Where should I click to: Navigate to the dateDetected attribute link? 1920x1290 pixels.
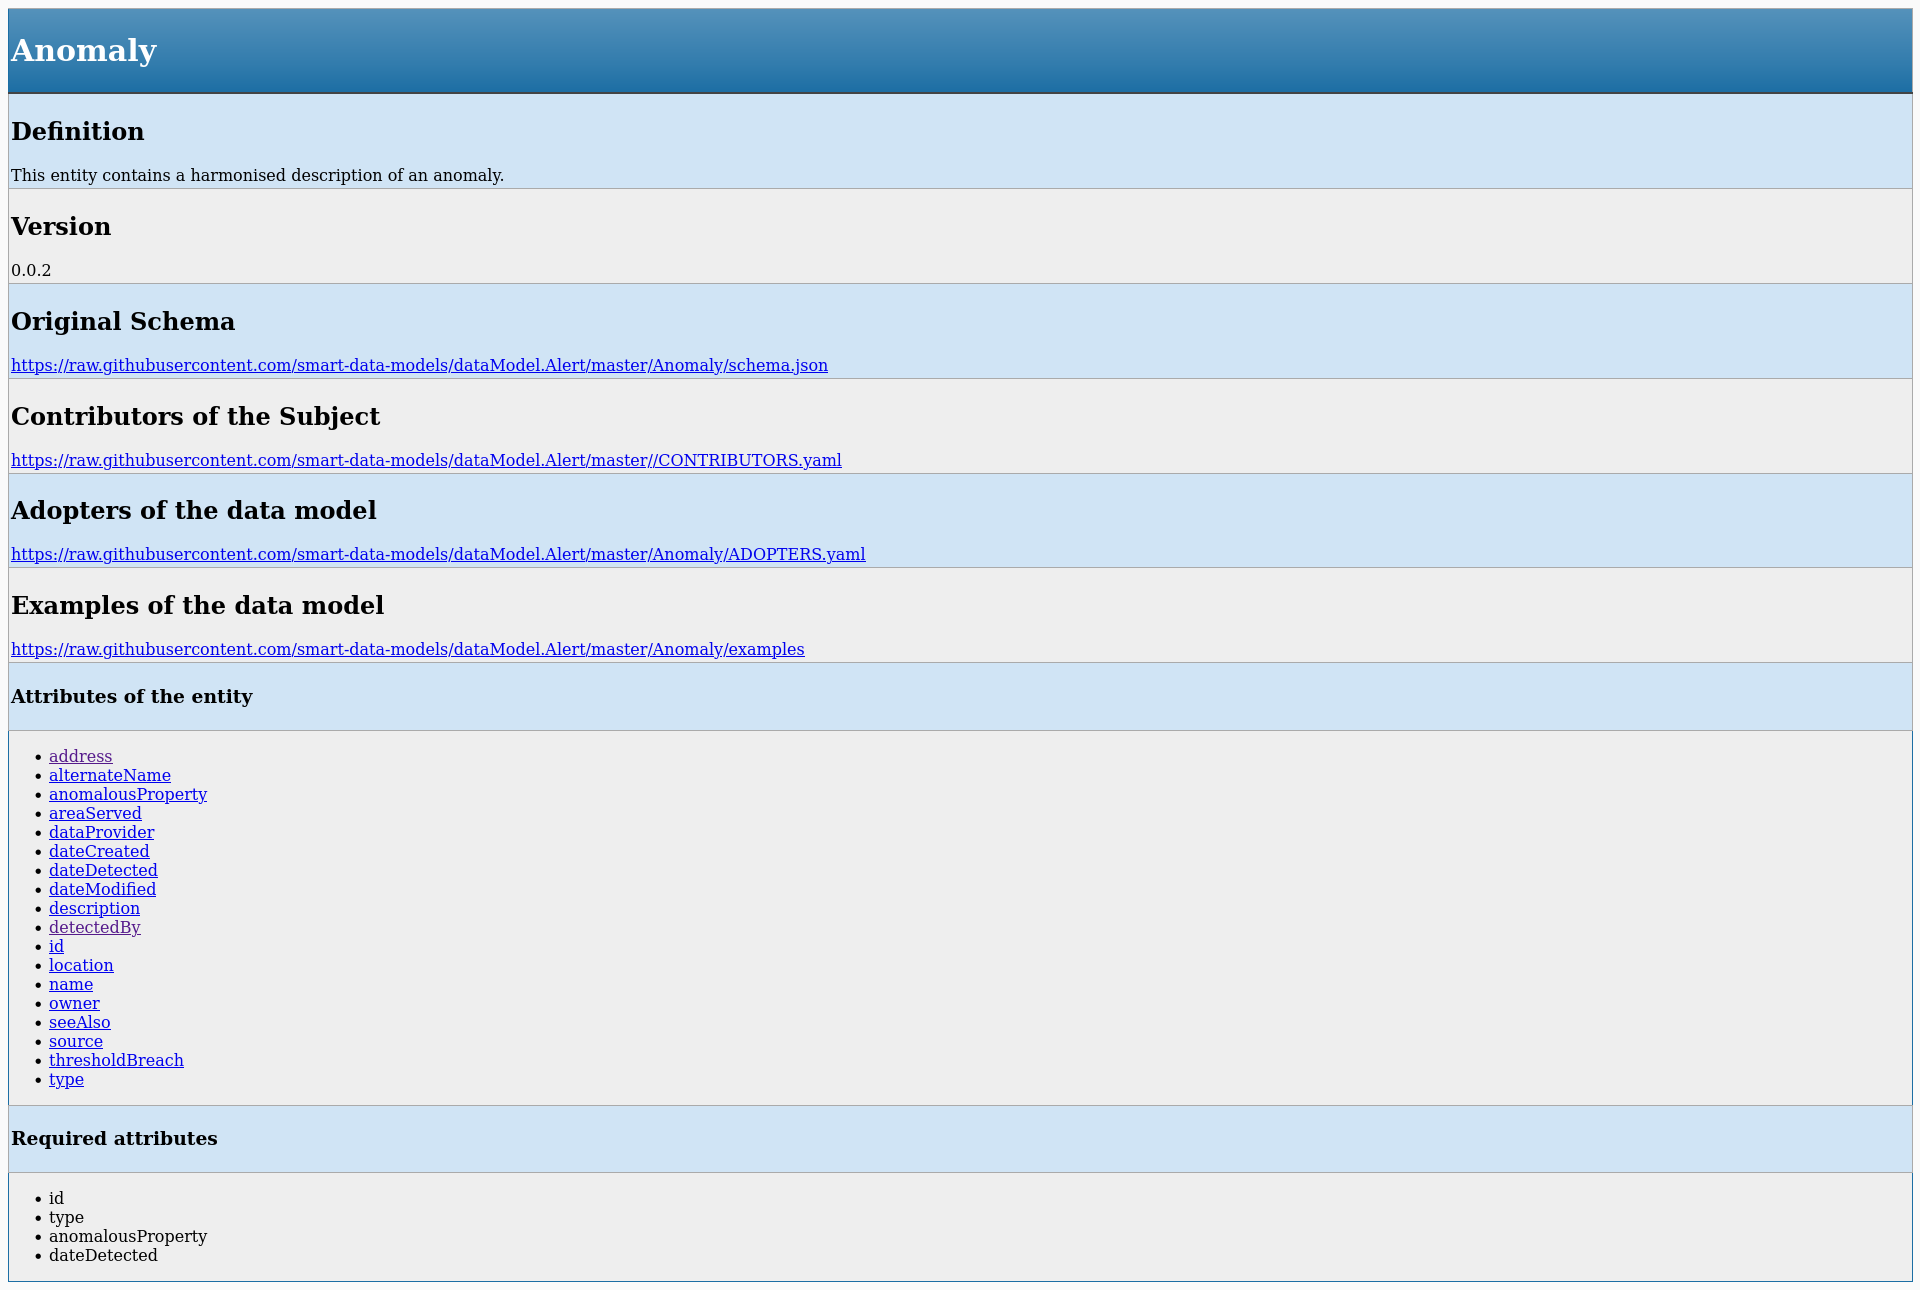pos(103,870)
